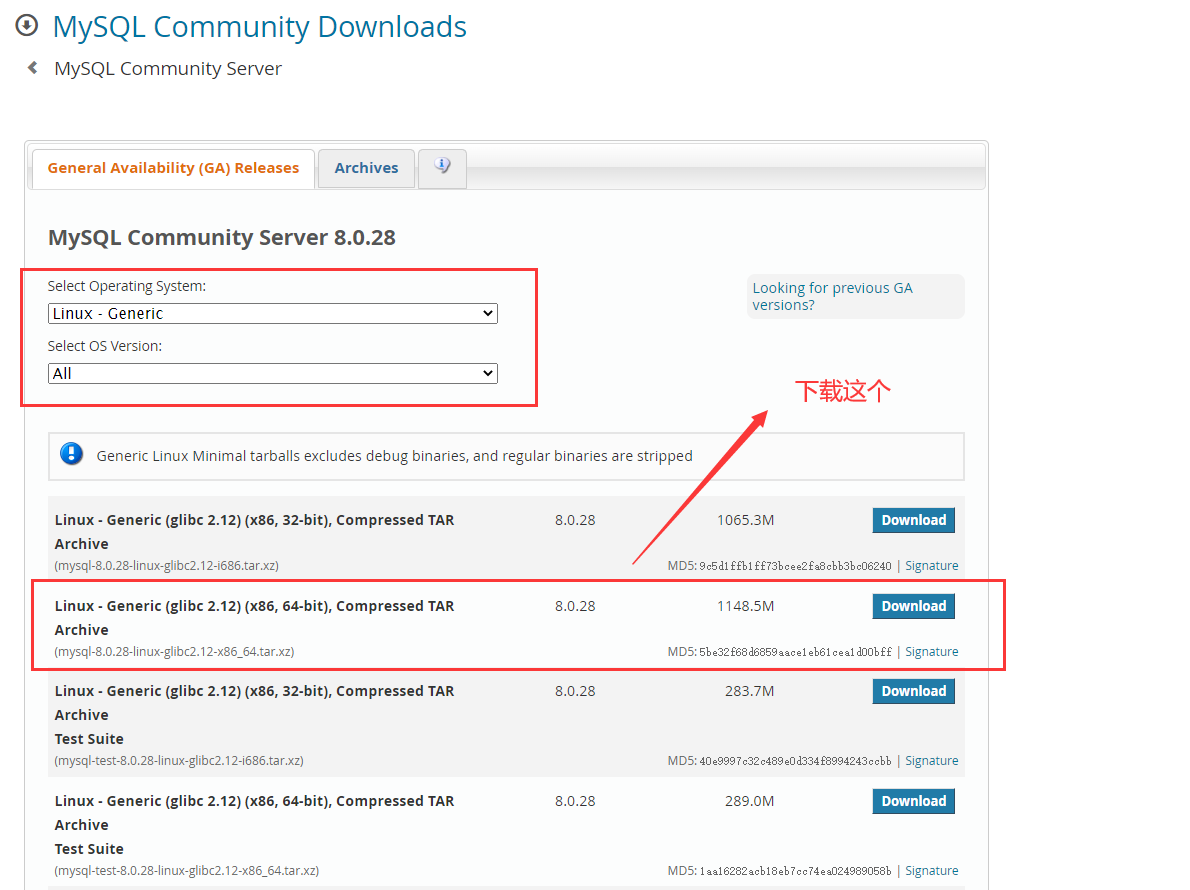Download 64-bit Test Suite archive 289.0M

[913, 800]
